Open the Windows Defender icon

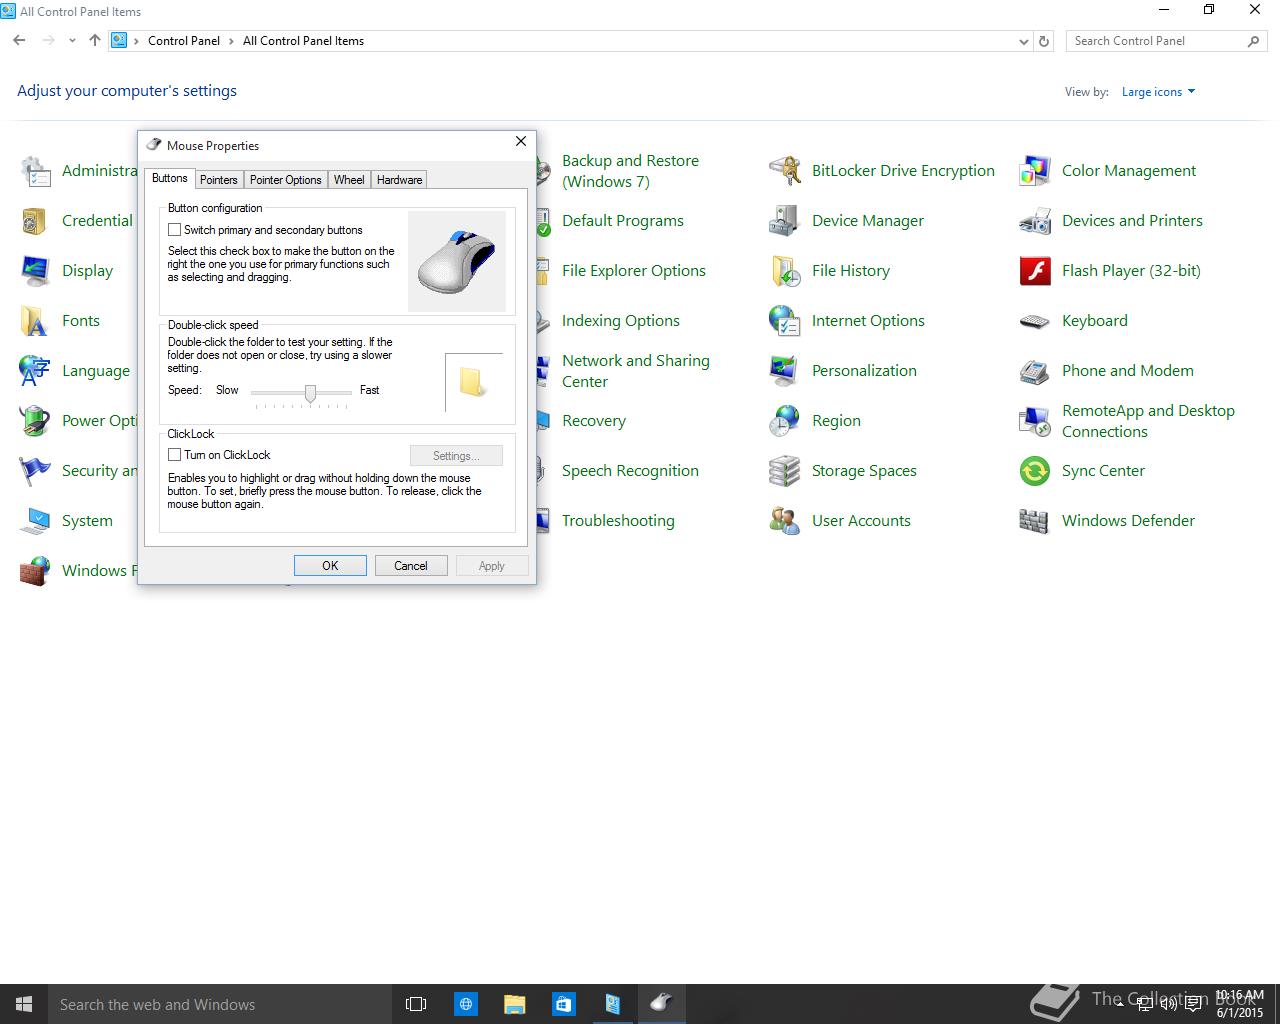click(1034, 521)
